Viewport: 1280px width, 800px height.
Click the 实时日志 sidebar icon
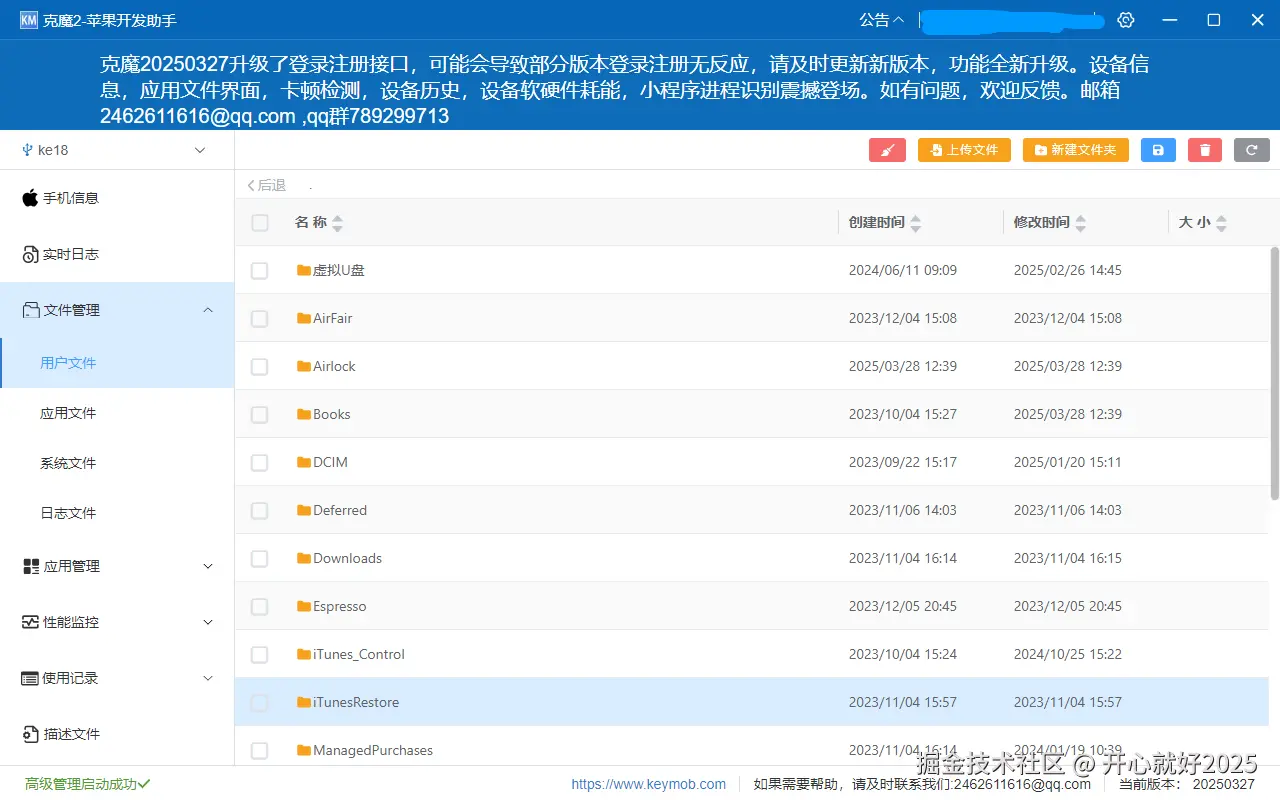pos(30,254)
